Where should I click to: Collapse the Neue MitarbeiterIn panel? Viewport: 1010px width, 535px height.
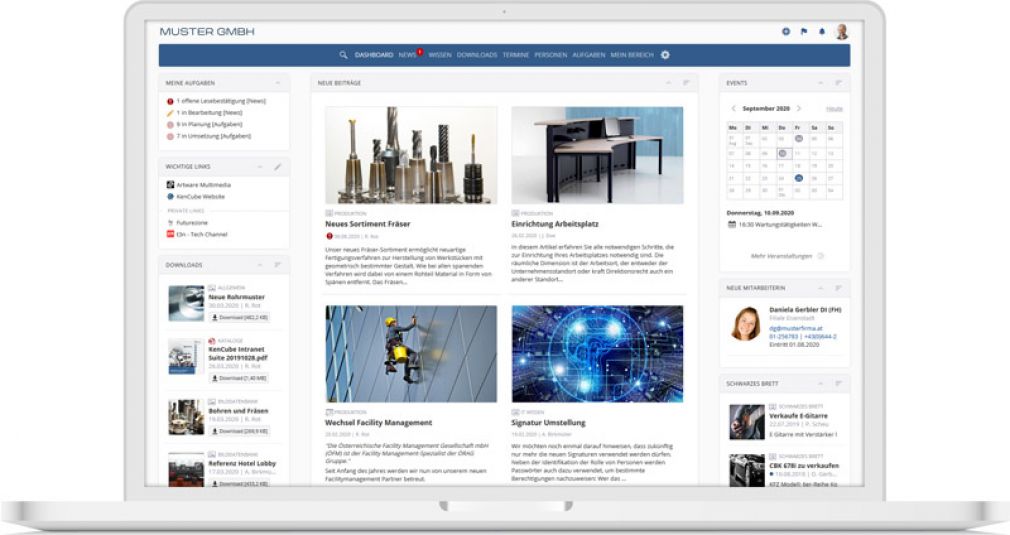(x=821, y=288)
